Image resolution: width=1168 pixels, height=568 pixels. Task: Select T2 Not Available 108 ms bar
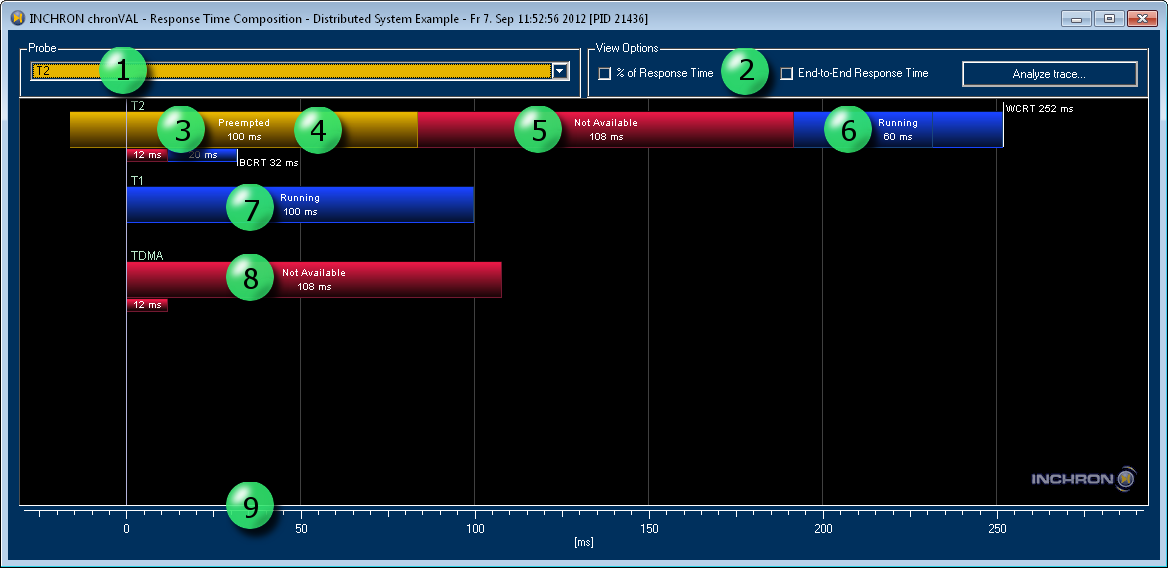(606, 130)
